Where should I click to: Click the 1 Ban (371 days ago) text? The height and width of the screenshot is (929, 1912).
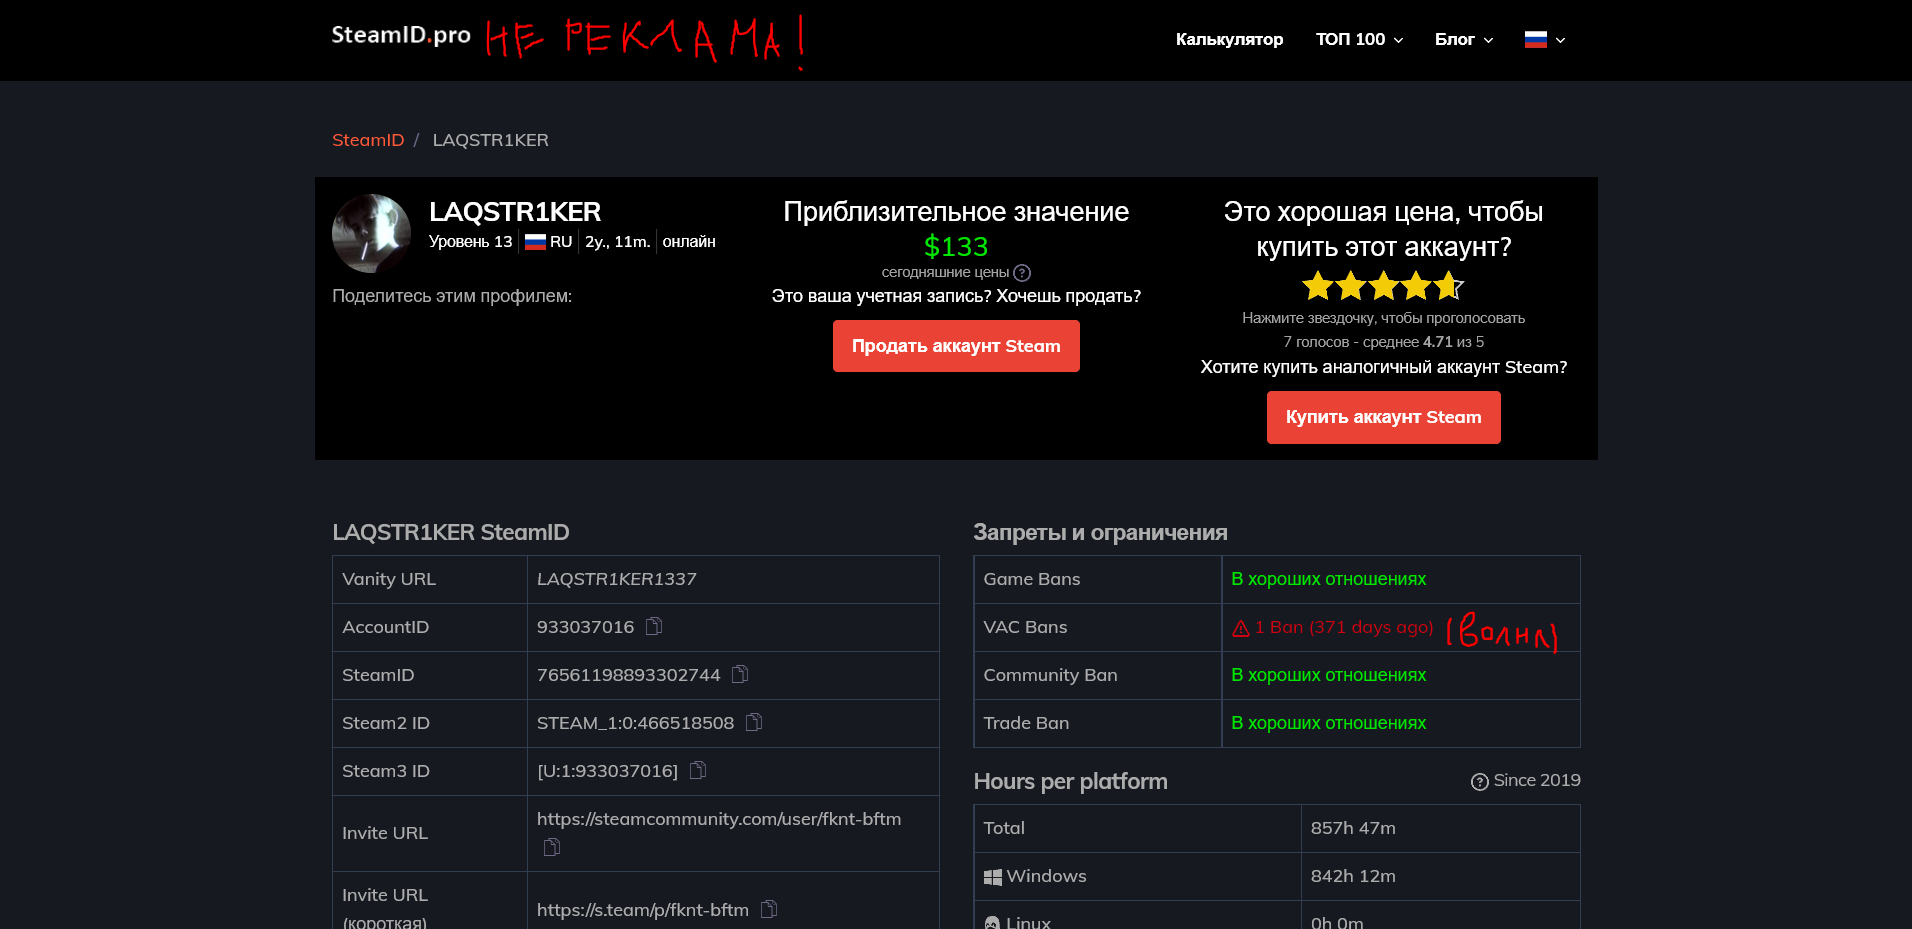coord(1344,627)
